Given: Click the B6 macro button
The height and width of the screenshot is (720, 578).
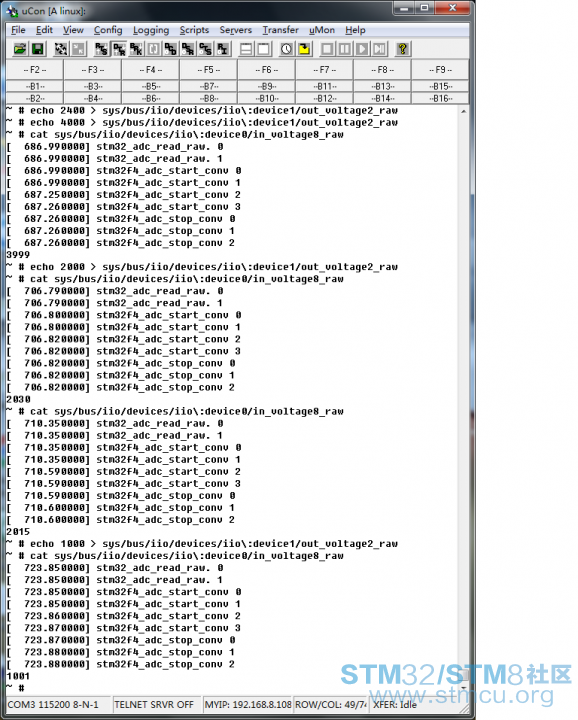Looking at the screenshot, I should pyautogui.click(x=151, y=98).
